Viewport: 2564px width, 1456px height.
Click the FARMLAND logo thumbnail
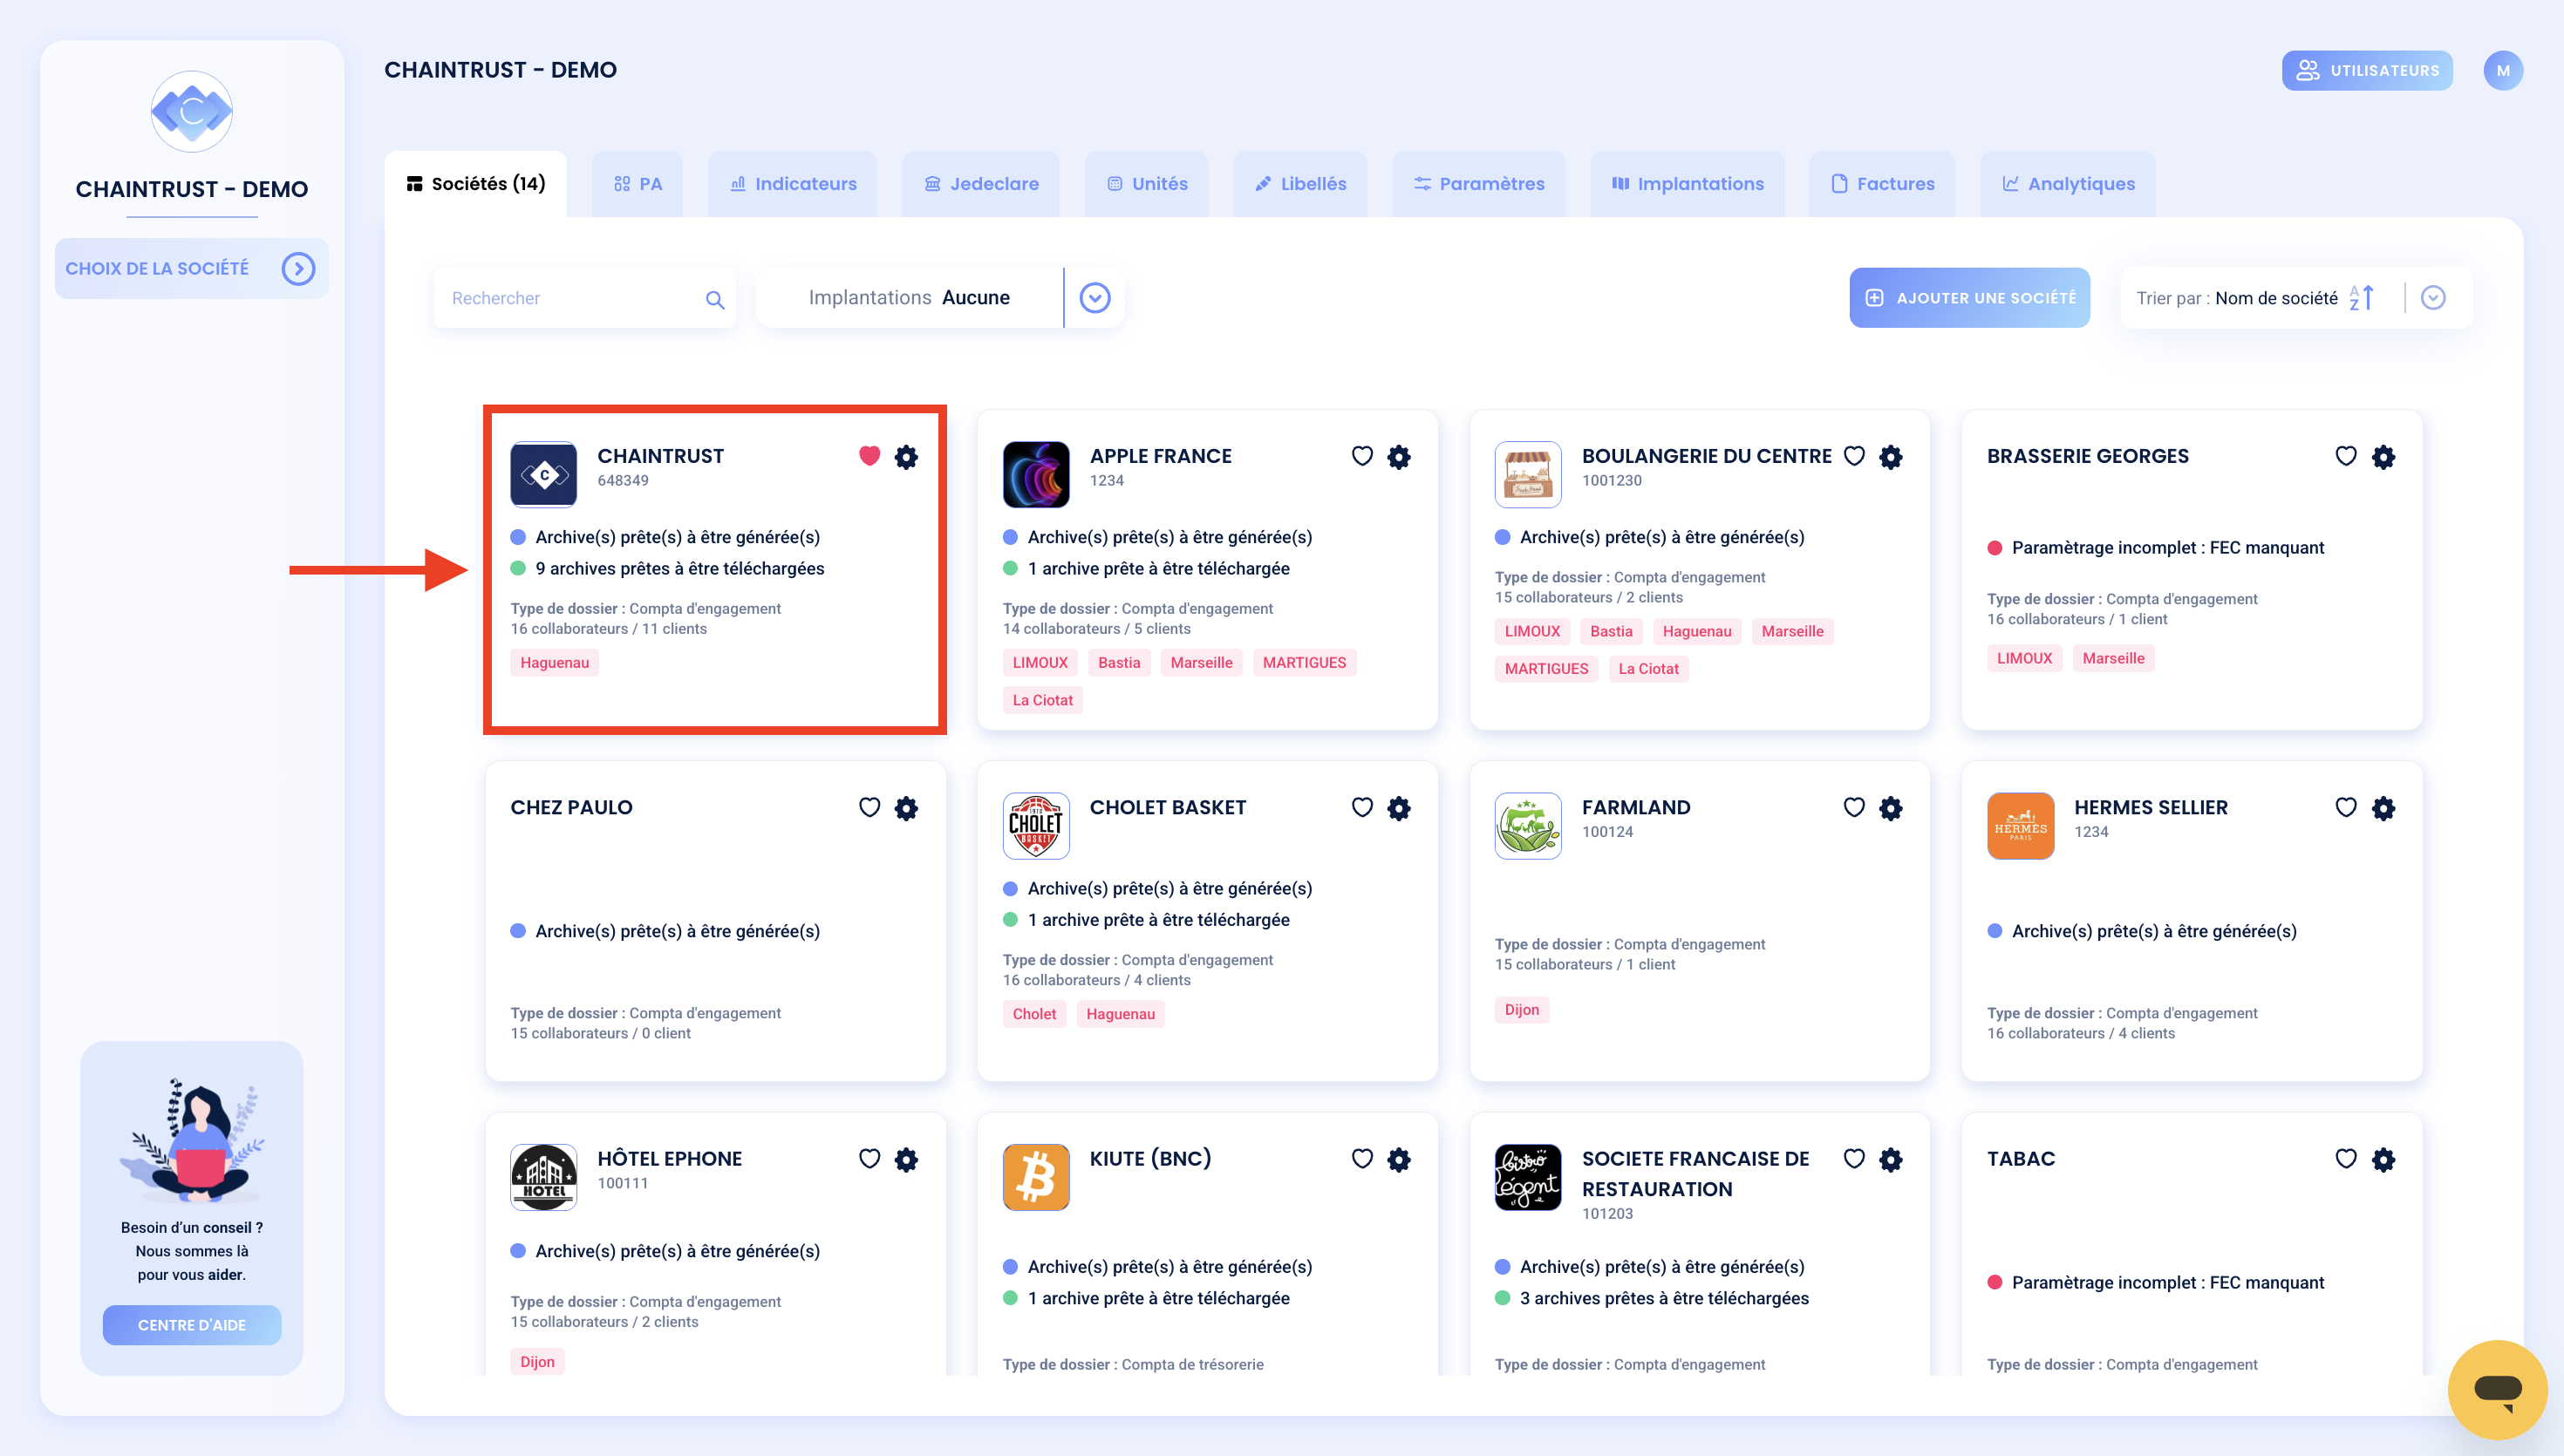(1528, 826)
